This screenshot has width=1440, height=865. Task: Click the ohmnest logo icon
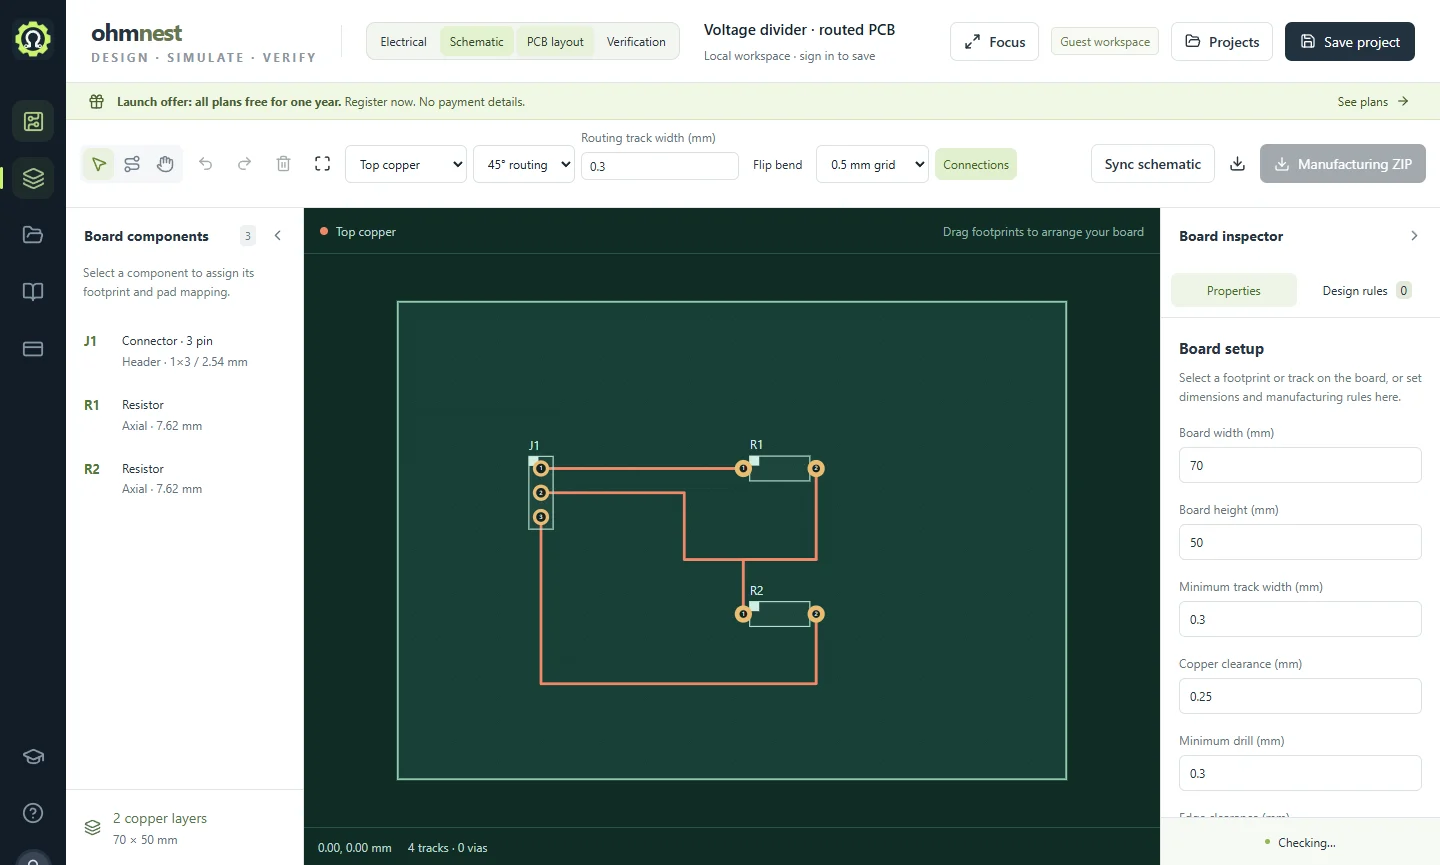(33, 39)
